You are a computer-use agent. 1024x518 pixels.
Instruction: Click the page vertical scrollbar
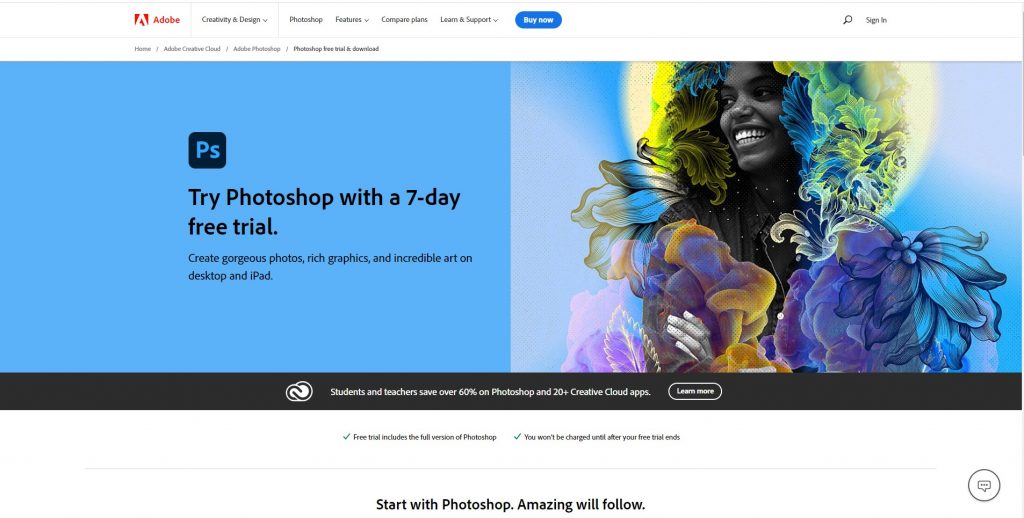[x=1021, y=259]
